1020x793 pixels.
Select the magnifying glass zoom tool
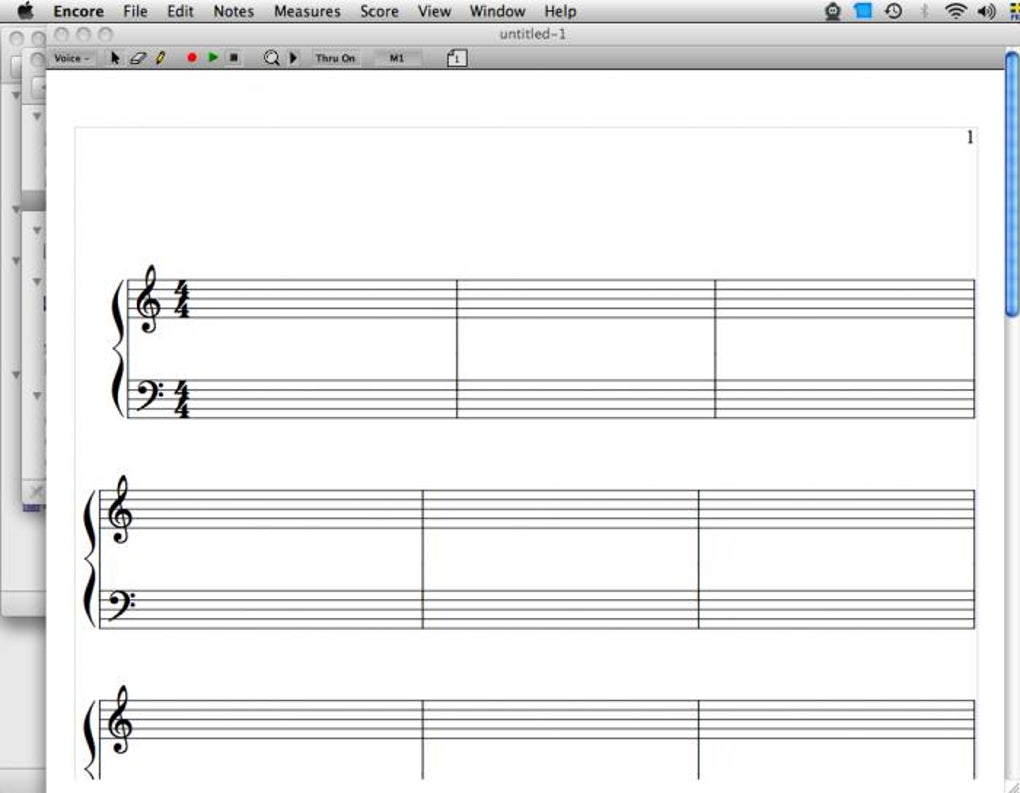[x=271, y=58]
